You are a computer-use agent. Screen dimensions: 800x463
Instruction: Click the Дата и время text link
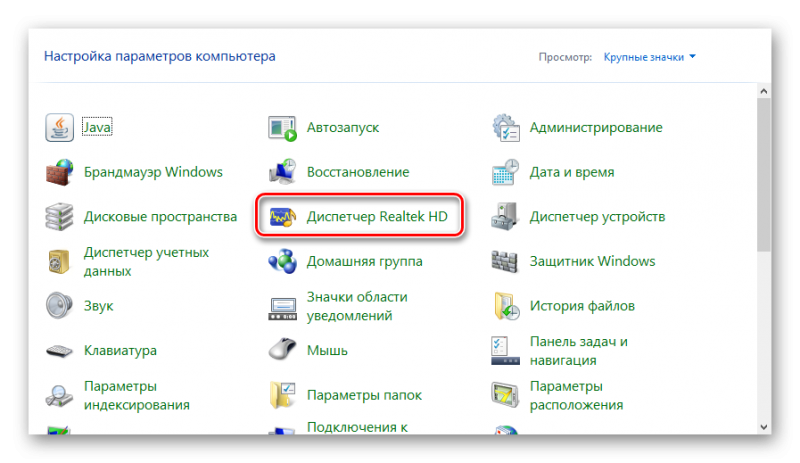pyautogui.click(x=571, y=172)
